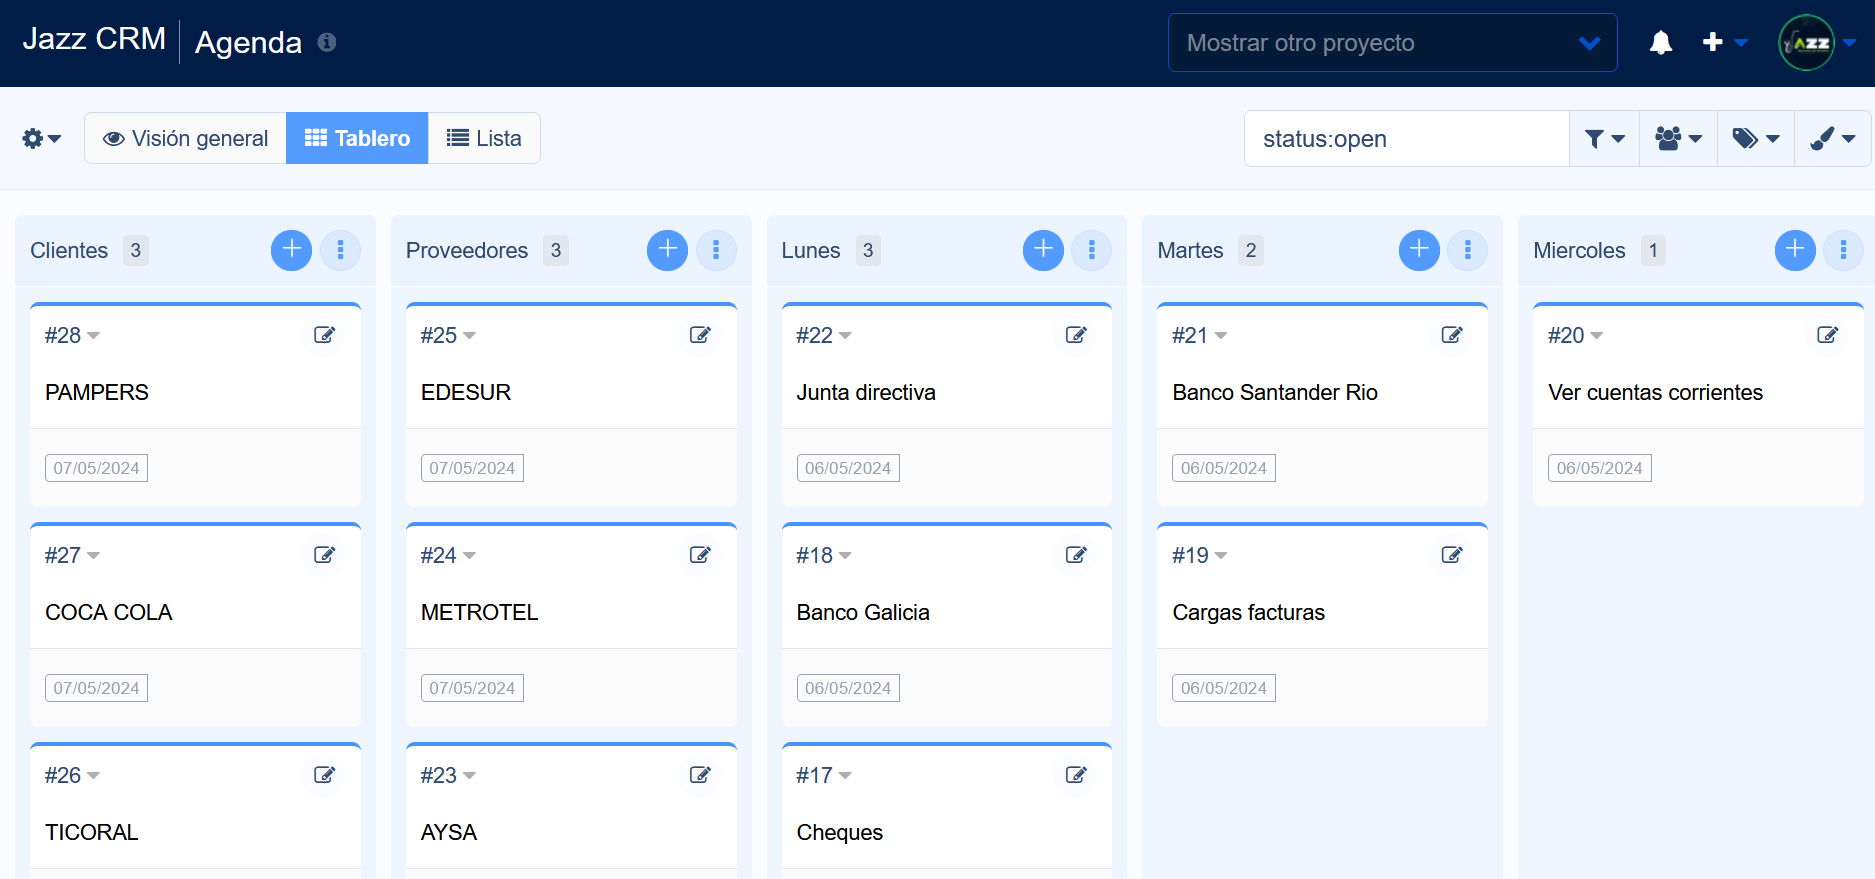Open the COCA COLA task
Screen dimensions: 1875x879
(109, 612)
